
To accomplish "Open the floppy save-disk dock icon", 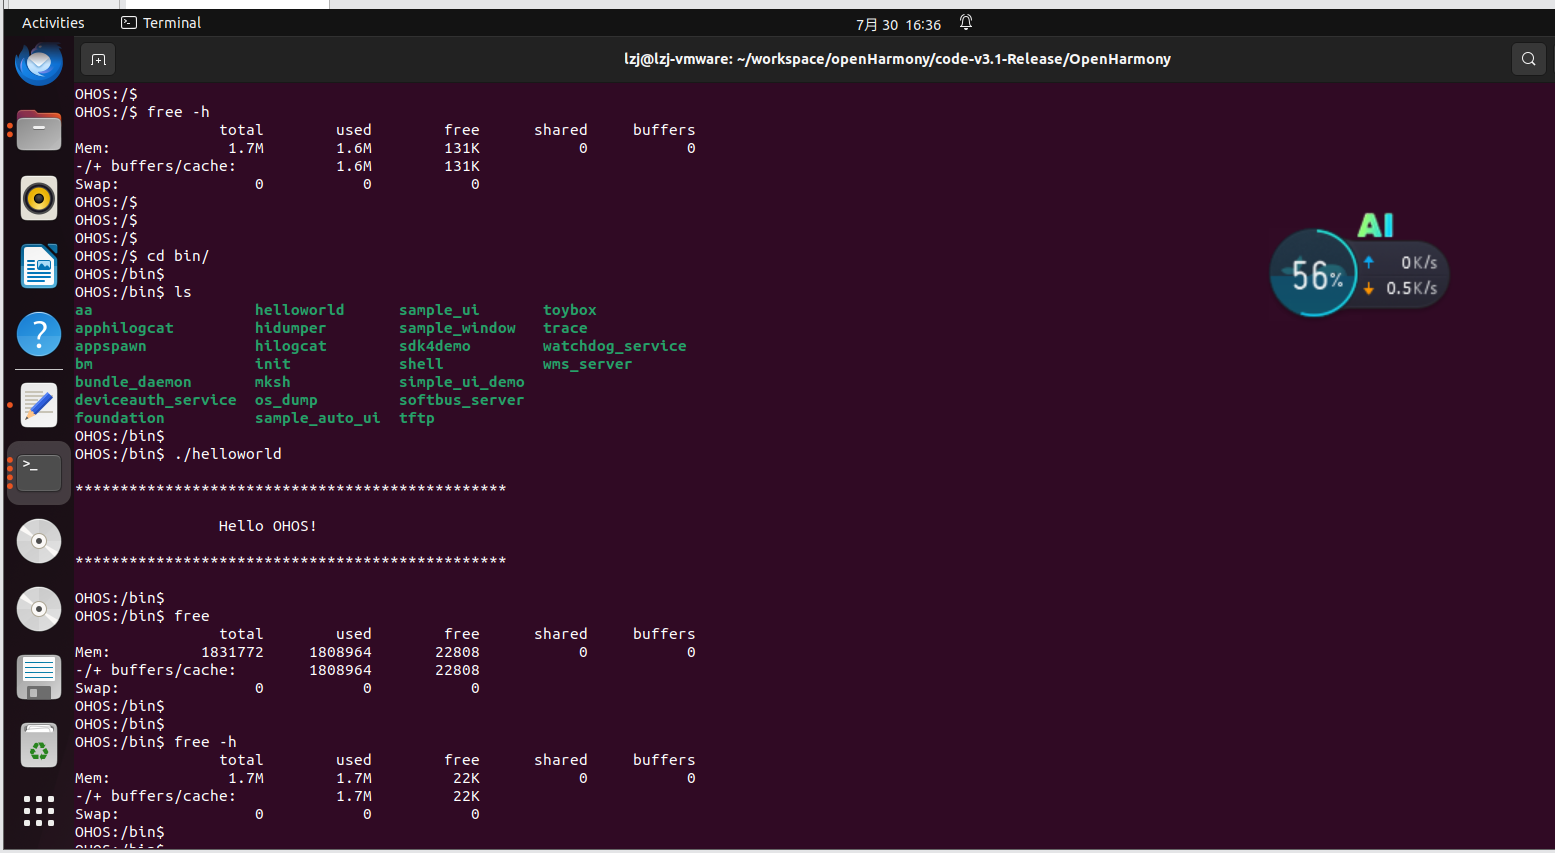I will [x=39, y=677].
